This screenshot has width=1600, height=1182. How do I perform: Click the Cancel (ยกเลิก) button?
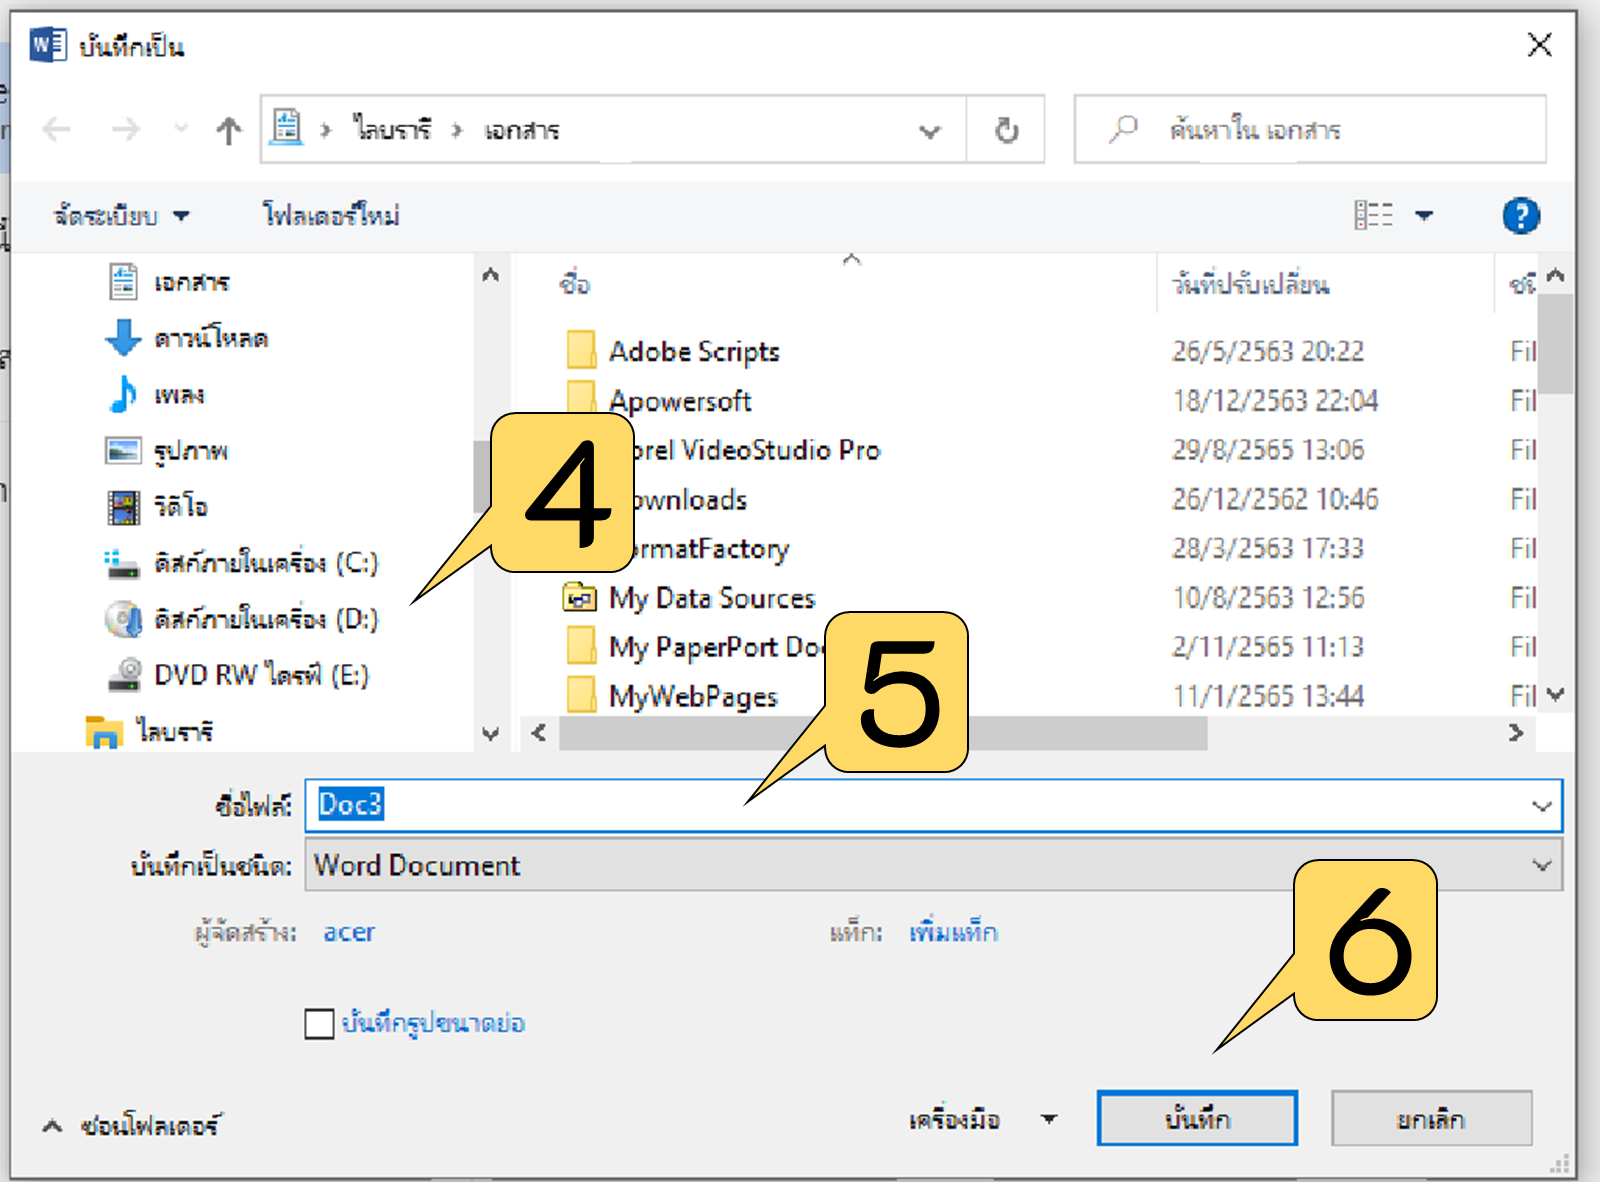1431,1119
